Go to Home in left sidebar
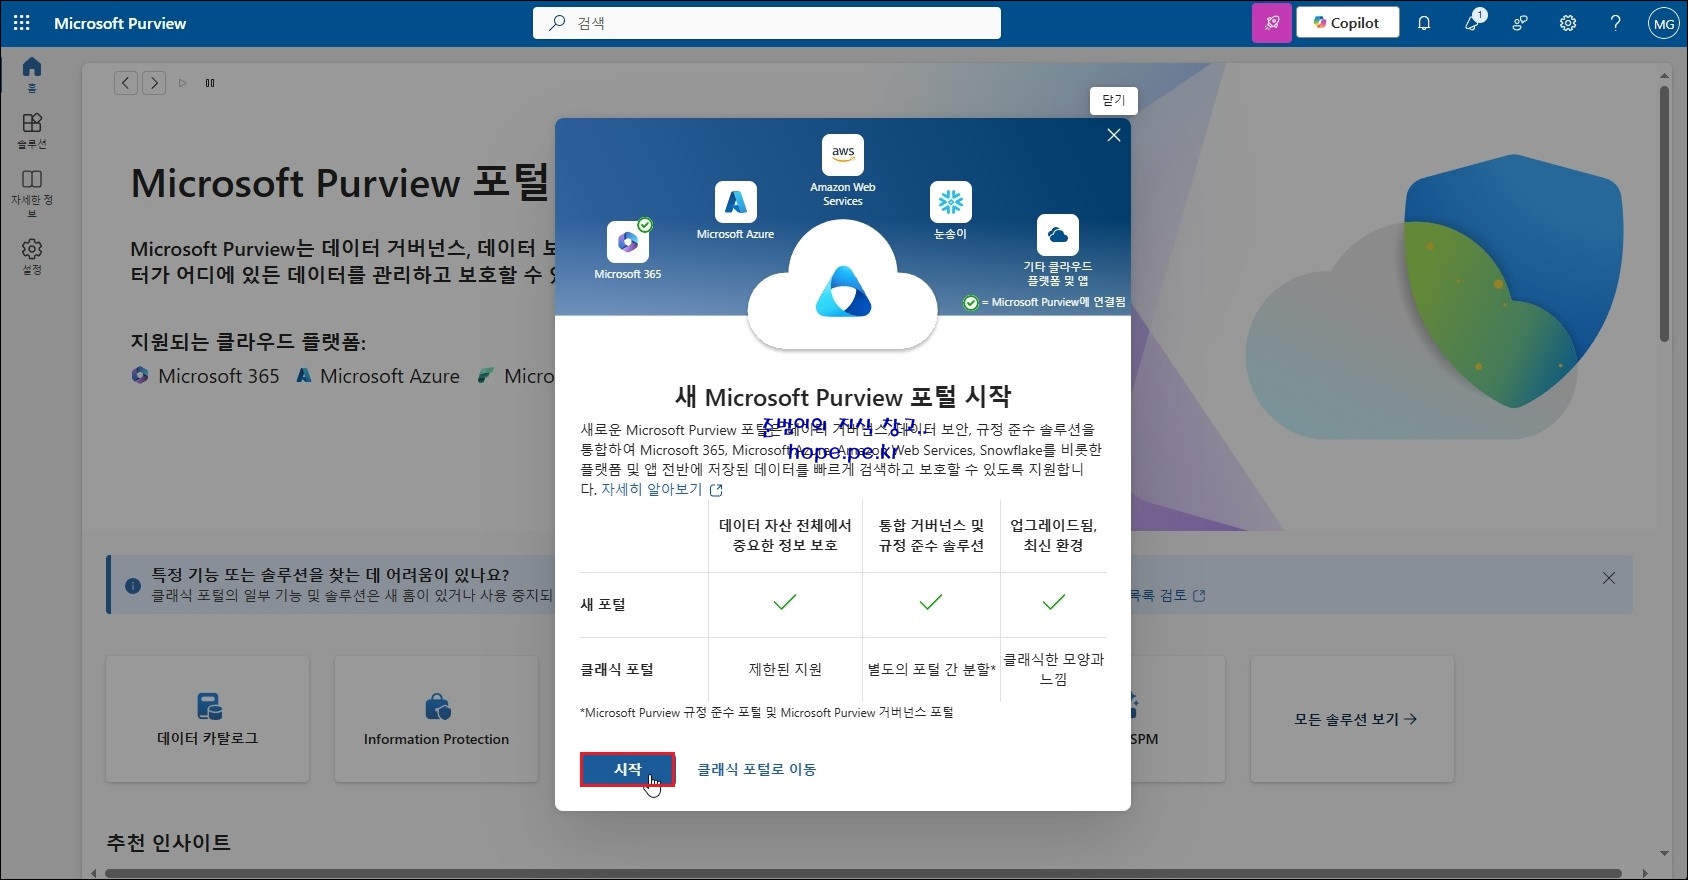1688x880 pixels. [x=32, y=74]
